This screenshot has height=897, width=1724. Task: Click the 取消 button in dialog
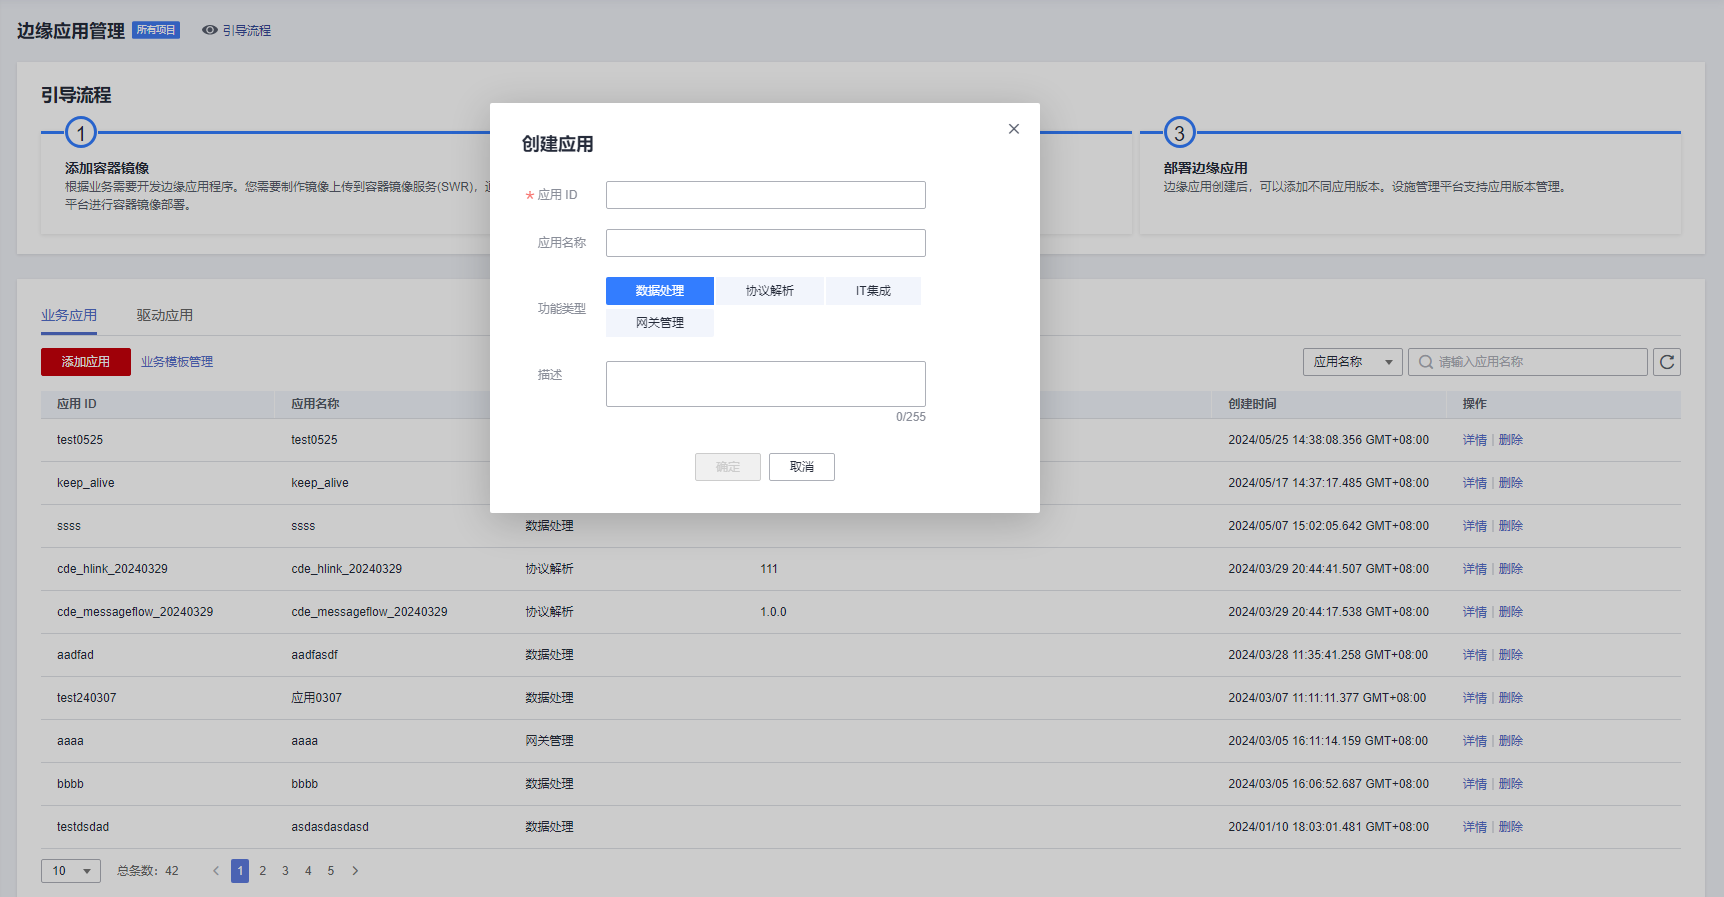click(x=801, y=467)
